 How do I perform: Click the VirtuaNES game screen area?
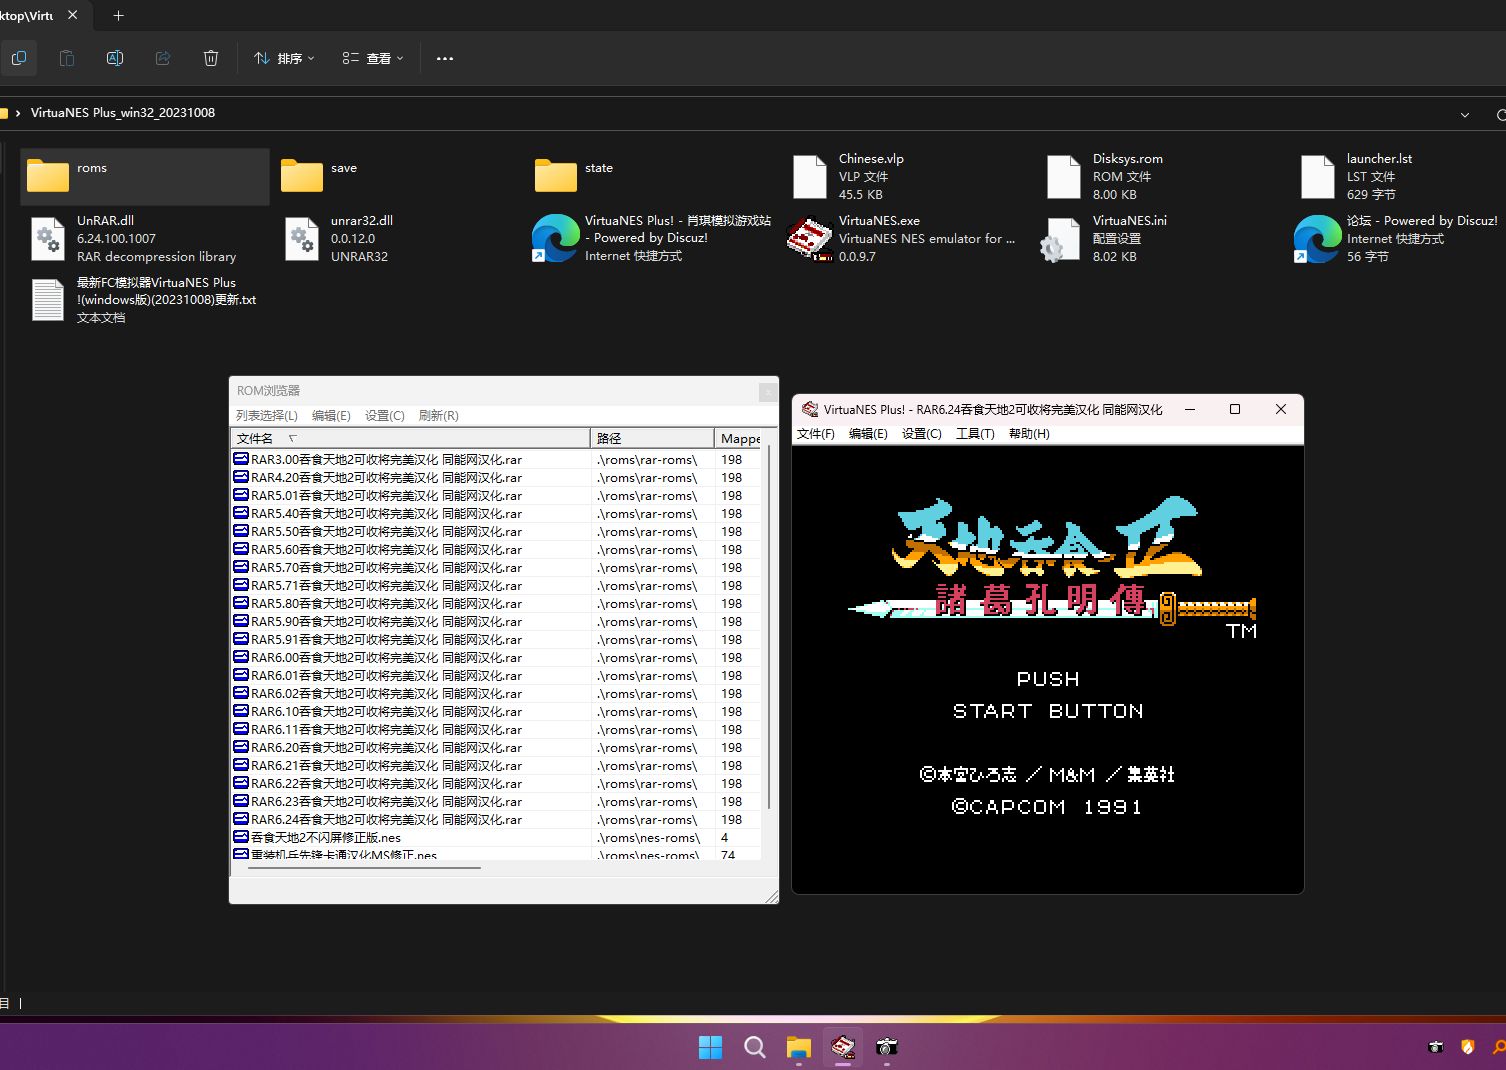tap(1048, 669)
